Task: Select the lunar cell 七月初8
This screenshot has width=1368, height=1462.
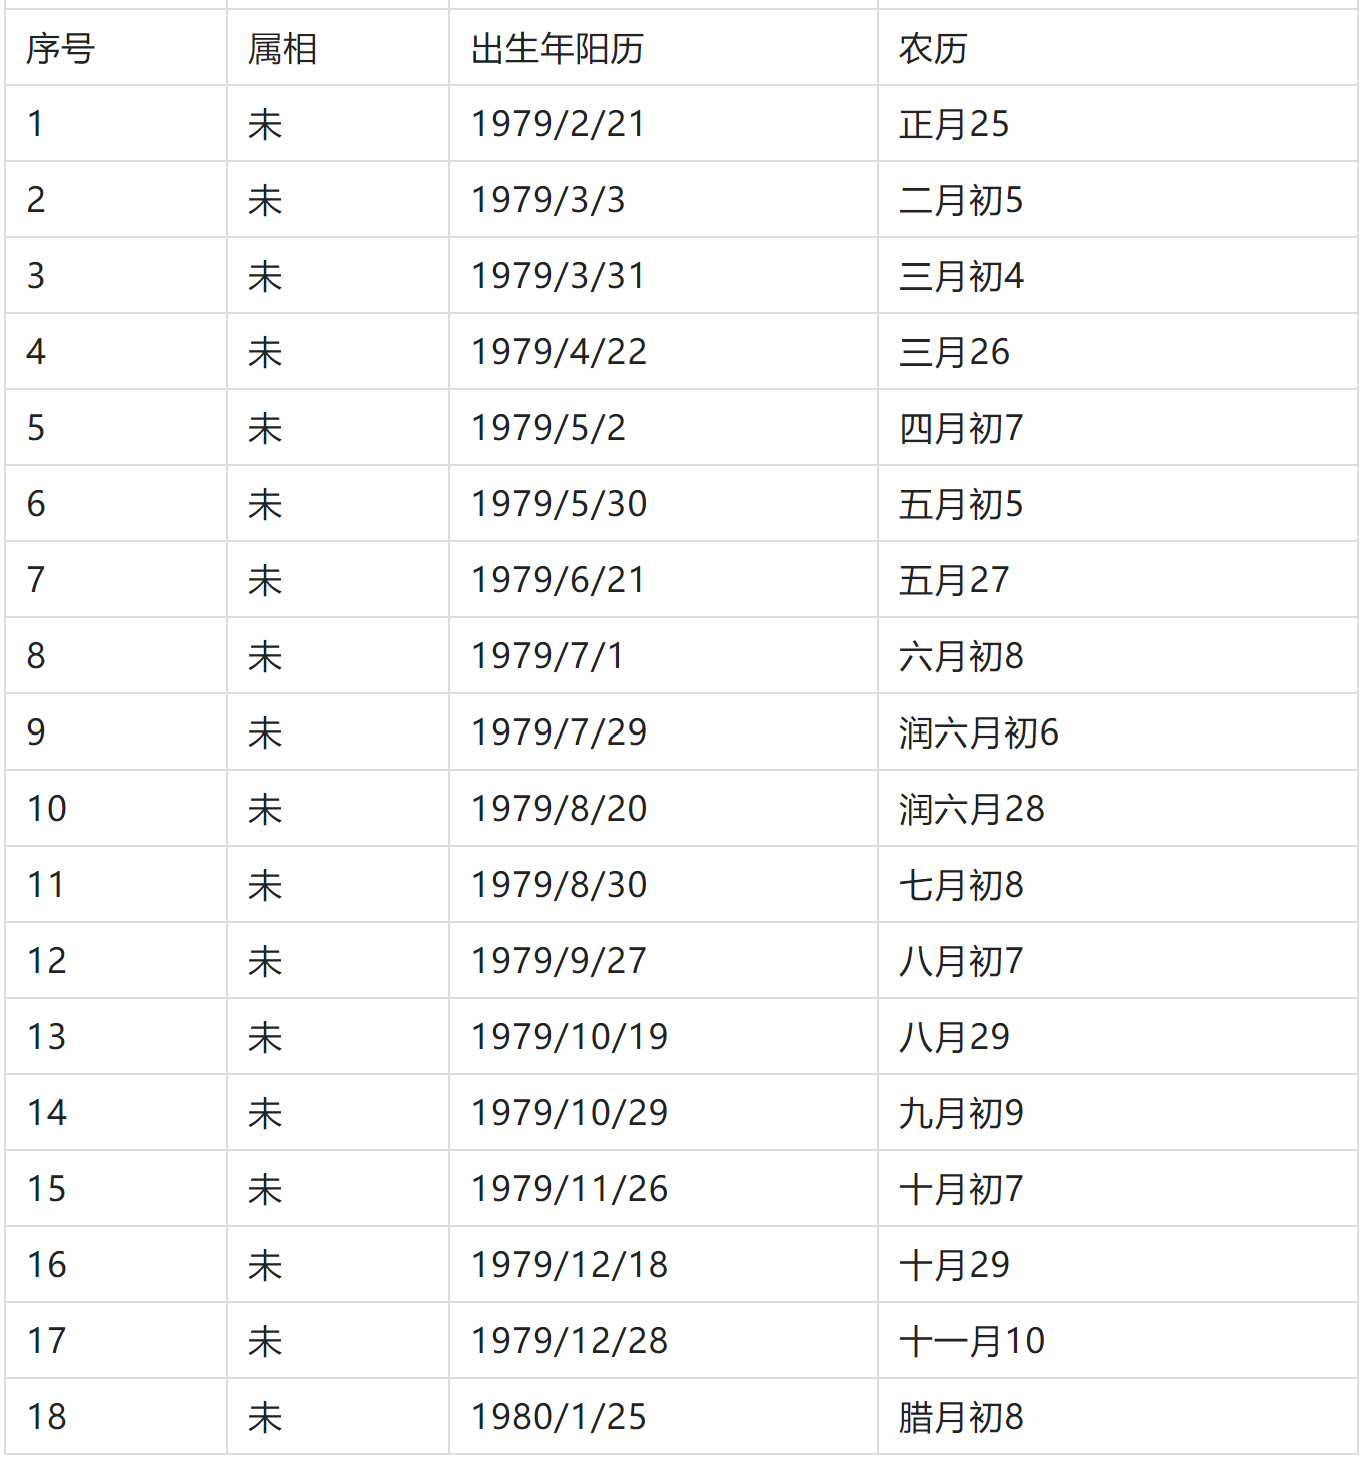Action: tap(1117, 884)
